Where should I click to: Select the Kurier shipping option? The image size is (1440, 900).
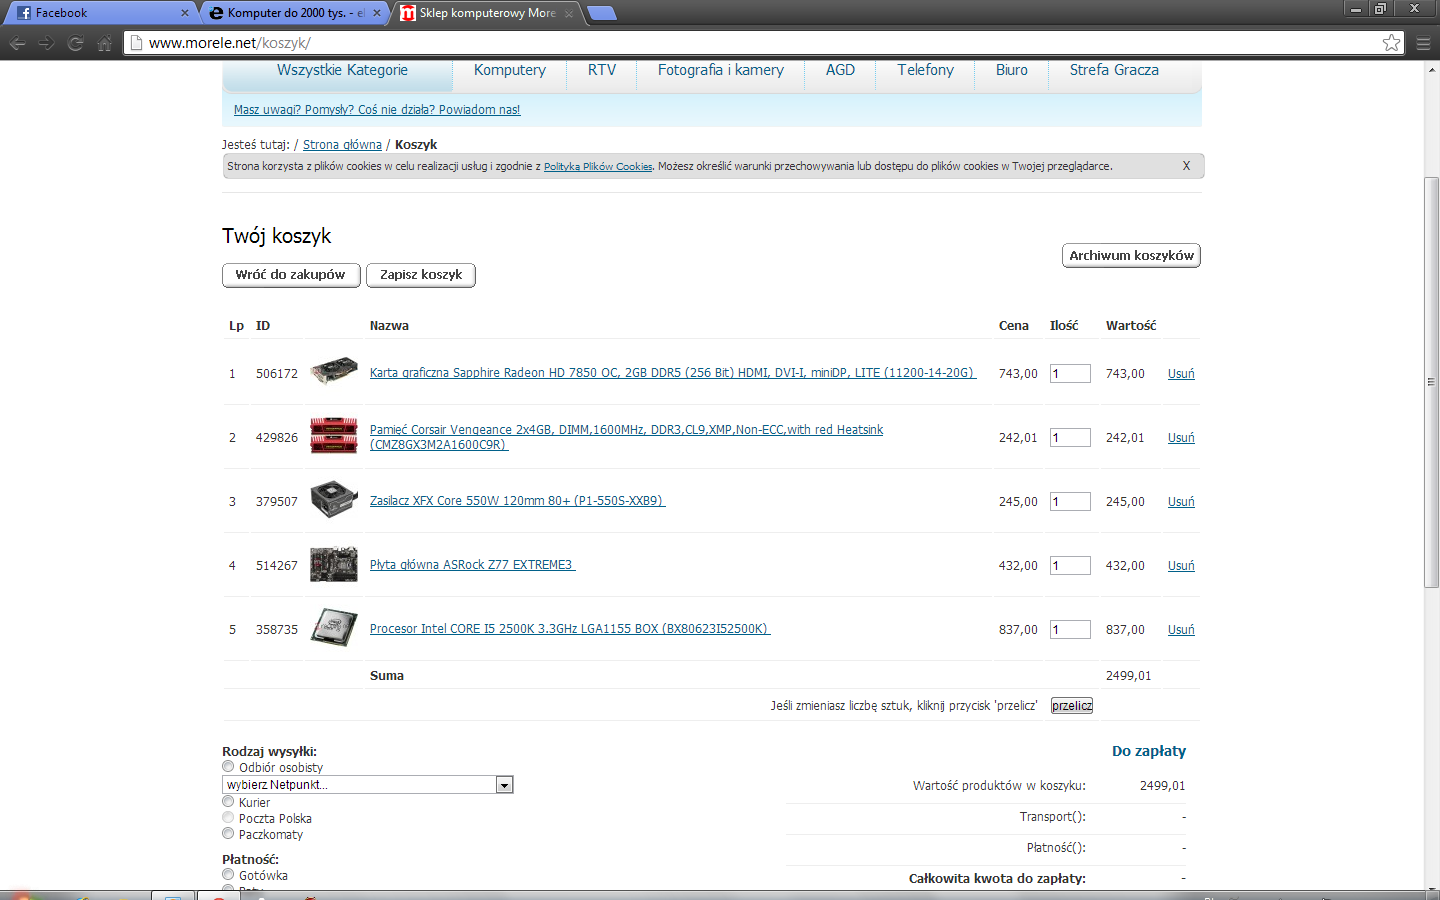[x=228, y=802]
